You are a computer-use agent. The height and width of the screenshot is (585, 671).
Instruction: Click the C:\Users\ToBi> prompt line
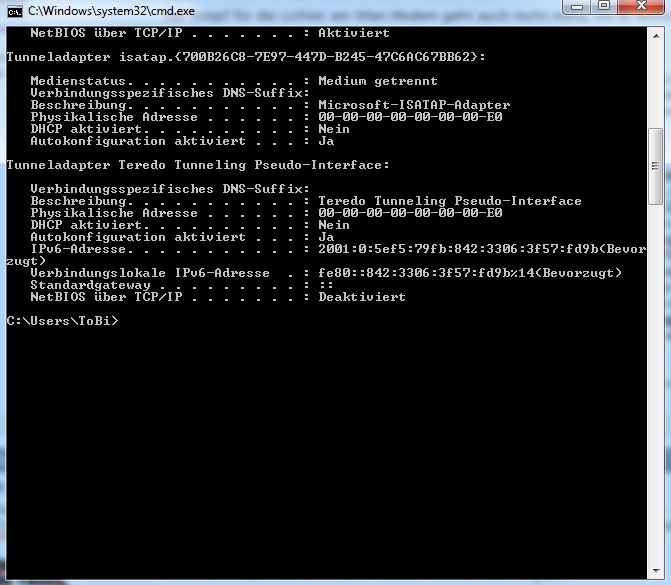click(62, 321)
